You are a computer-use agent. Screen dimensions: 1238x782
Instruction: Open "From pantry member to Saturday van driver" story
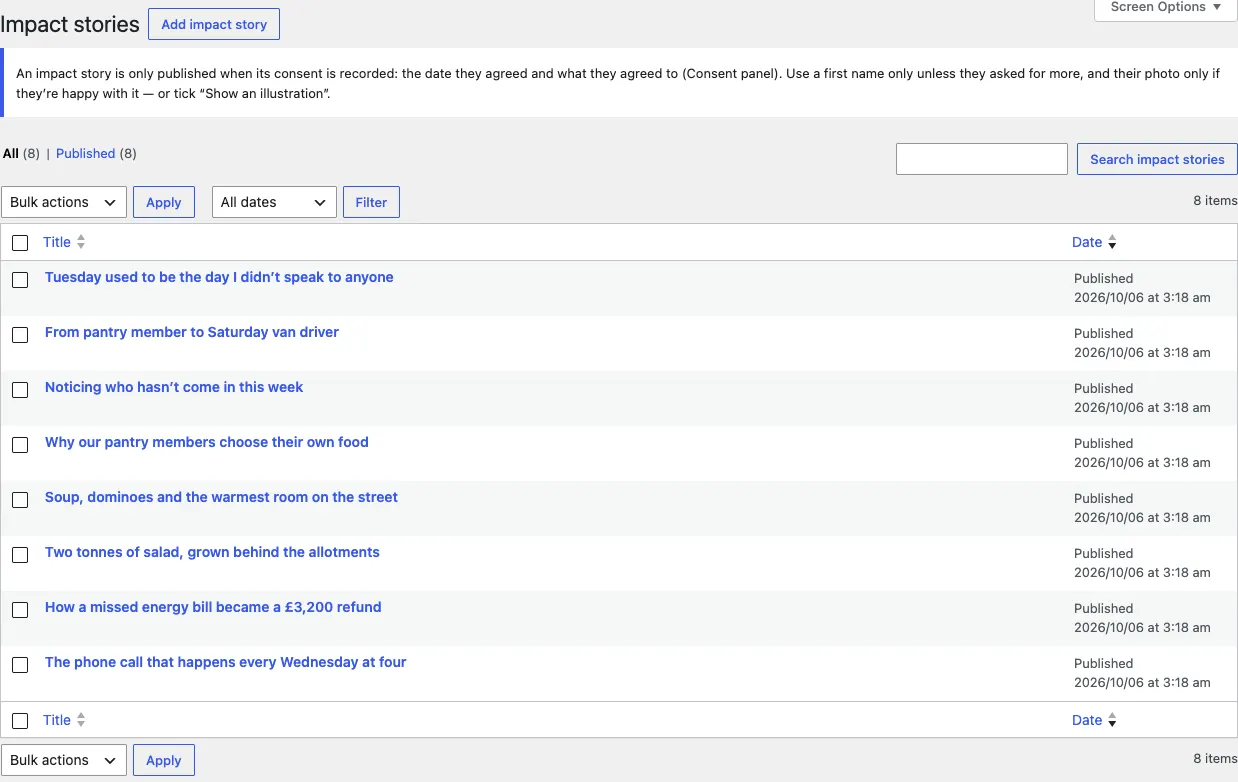192,332
